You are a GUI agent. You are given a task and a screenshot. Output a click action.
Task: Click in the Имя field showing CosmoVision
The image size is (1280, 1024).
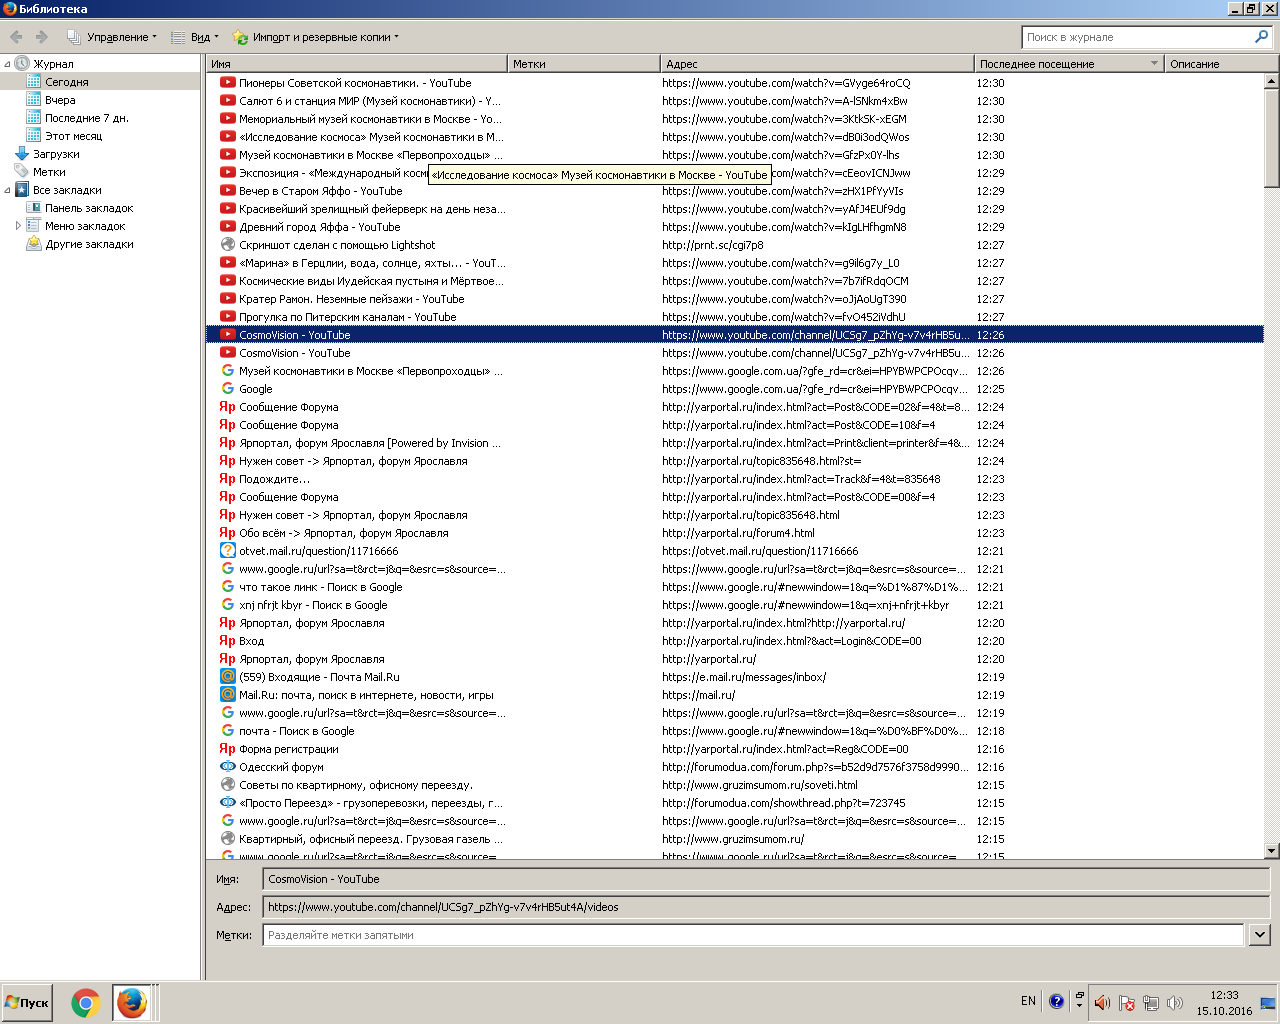(x=766, y=879)
